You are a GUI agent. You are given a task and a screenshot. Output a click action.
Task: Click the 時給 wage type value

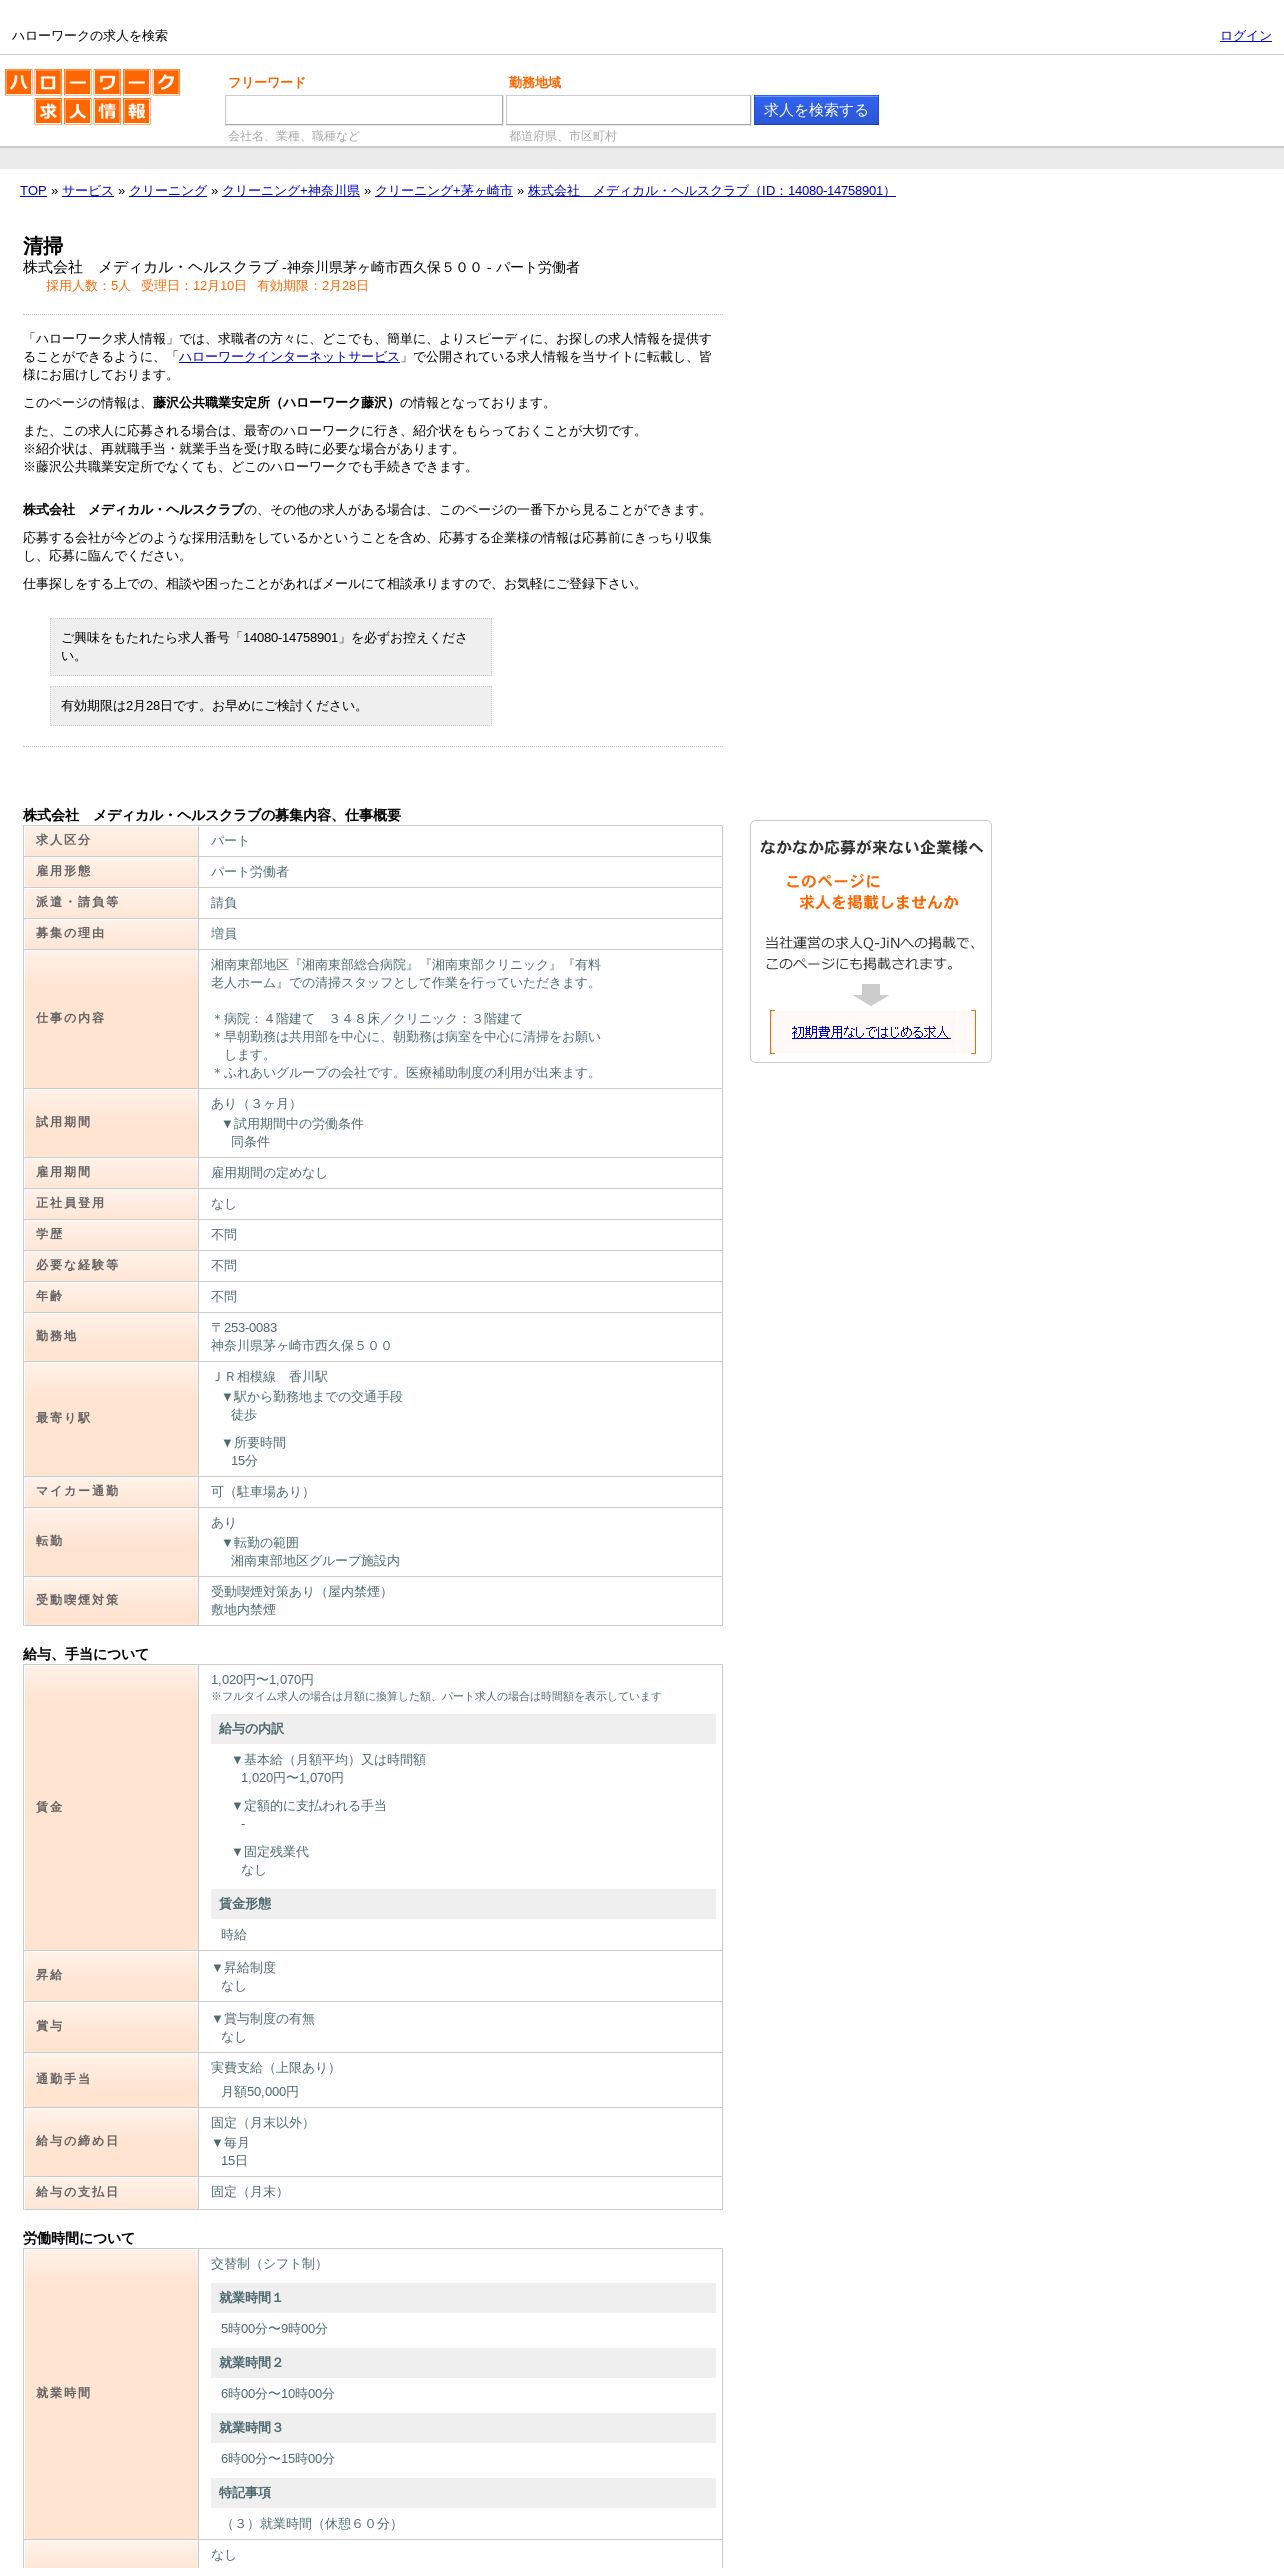pyautogui.click(x=233, y=1935)
